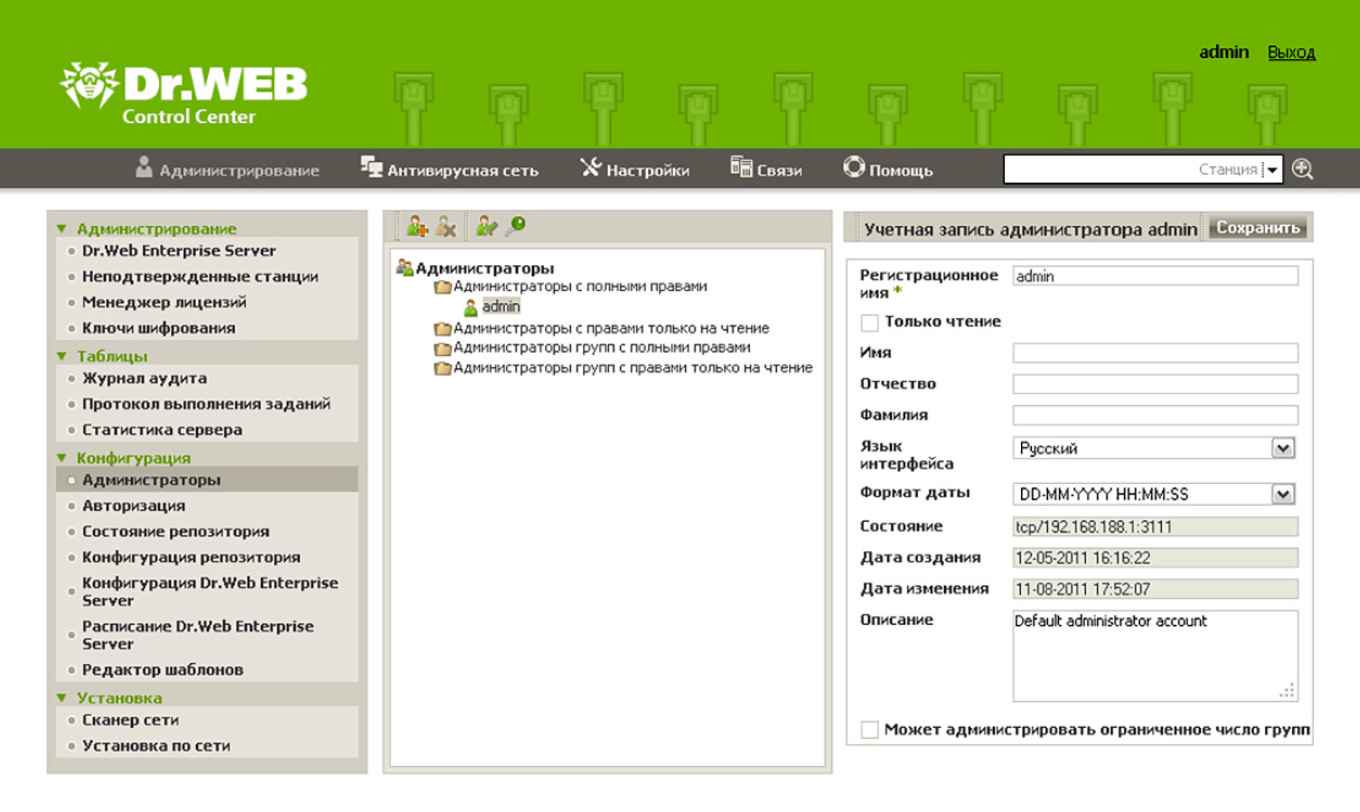Click the delete administrator account icon
The width and height of the screenshot is (1360, 812).
(x=446, y=227)
